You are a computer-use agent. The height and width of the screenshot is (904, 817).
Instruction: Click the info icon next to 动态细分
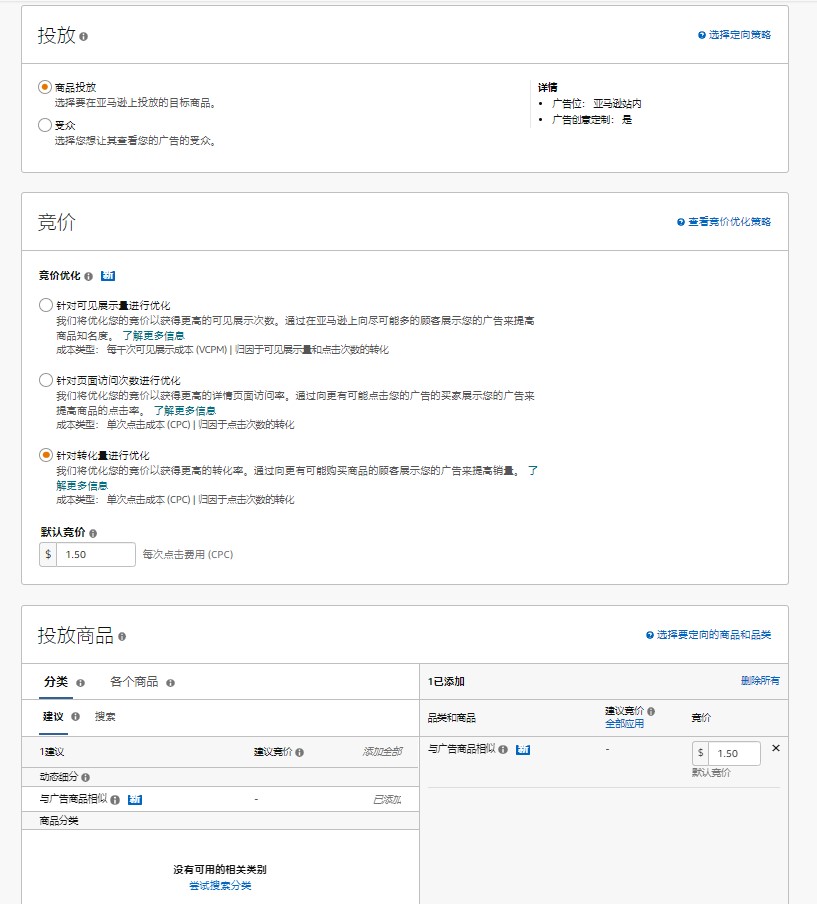[86, 777]
